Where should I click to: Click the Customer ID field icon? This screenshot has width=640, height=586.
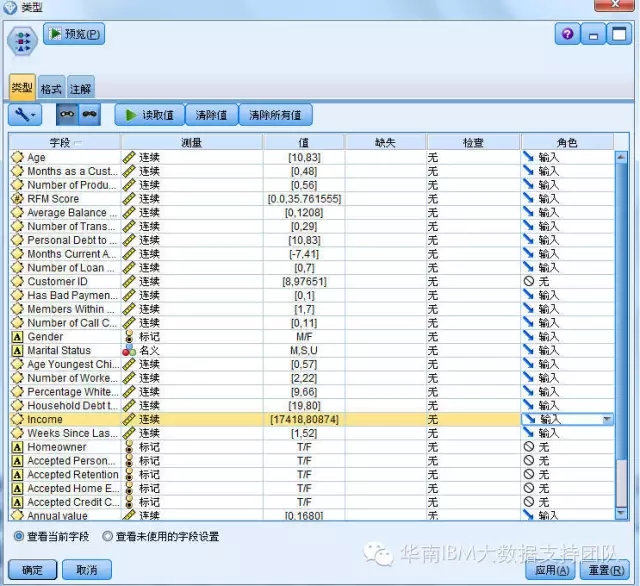pos(18,281)
